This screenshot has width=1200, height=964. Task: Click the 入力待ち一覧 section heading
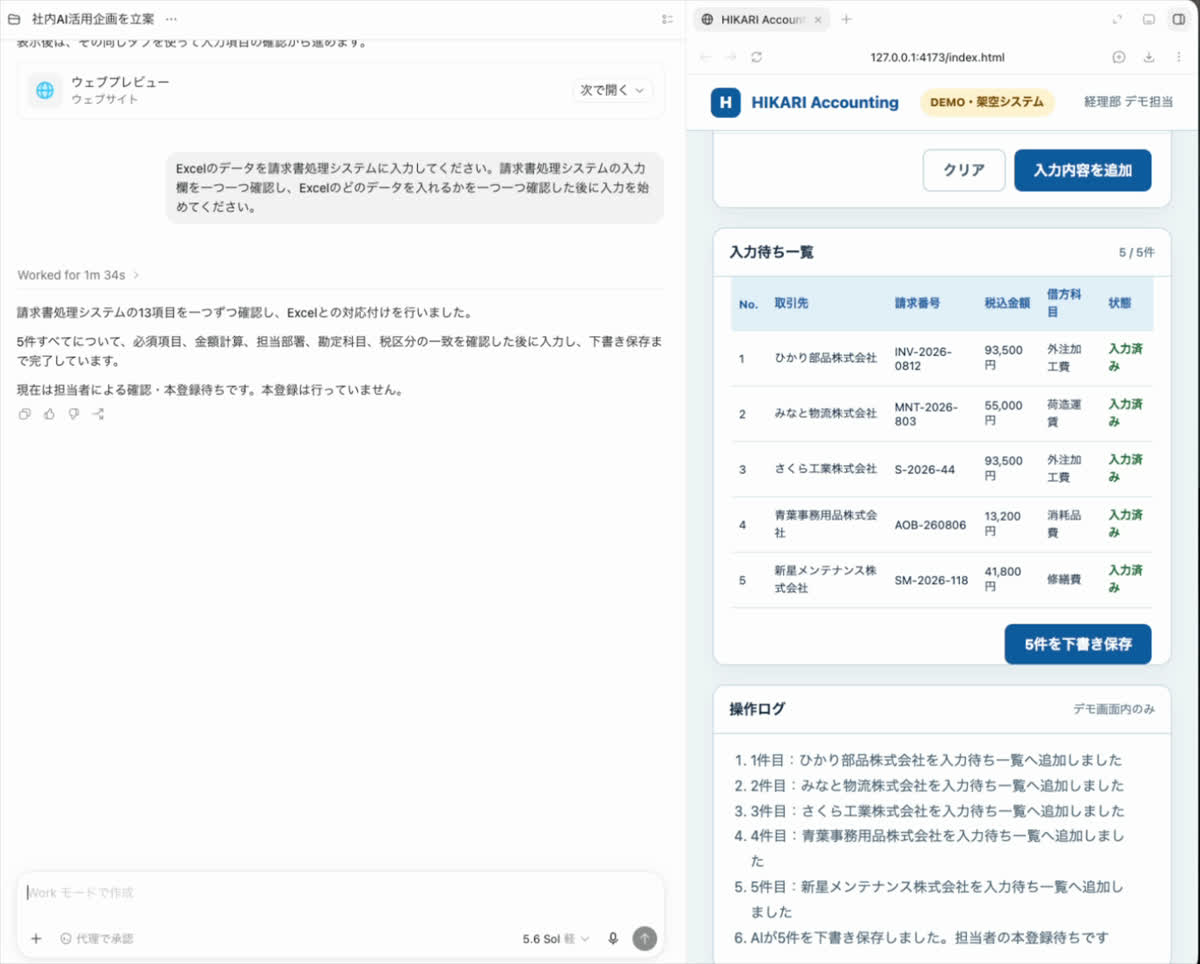coord(772,252)
